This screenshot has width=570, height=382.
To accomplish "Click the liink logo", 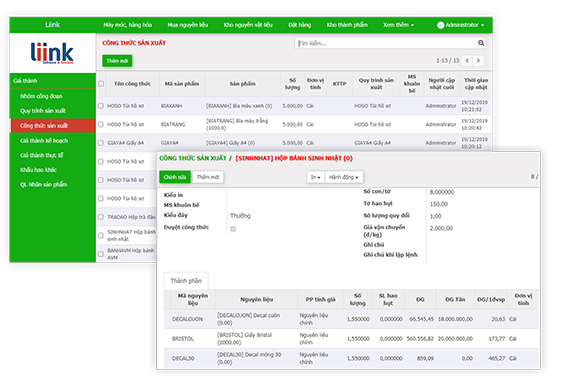I will point(52,53).
